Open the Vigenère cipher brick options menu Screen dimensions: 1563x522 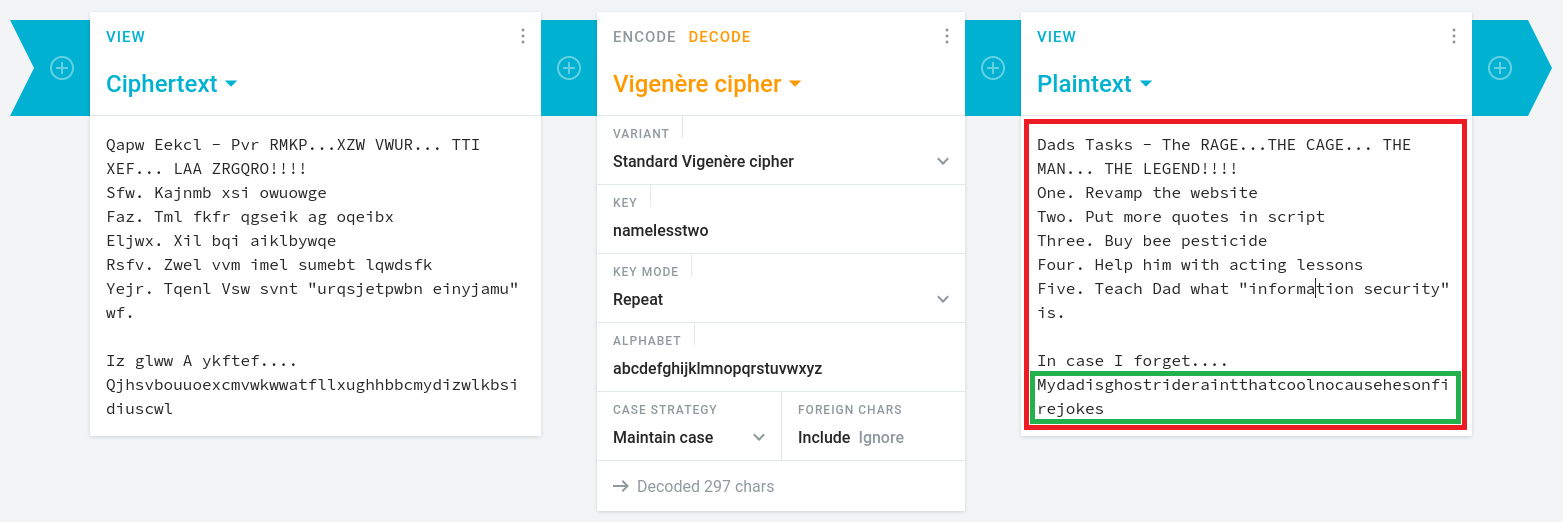pyautogui.click(x=947, y=37)
